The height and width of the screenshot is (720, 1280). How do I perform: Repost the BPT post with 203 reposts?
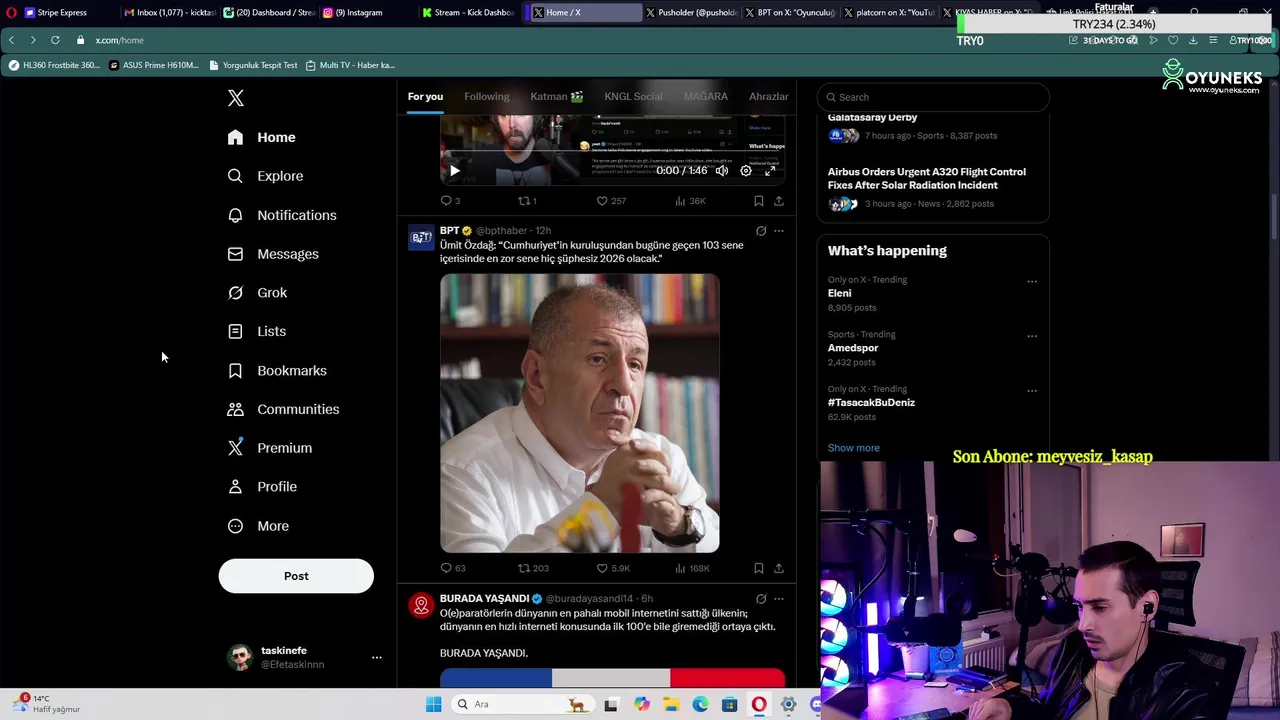(x=533, y=568)
